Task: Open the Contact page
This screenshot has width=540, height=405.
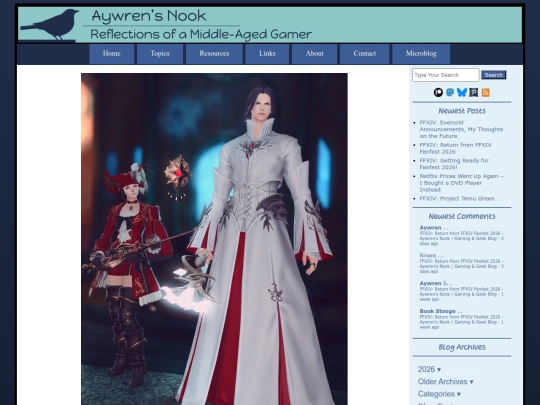Action: (364, 54)
